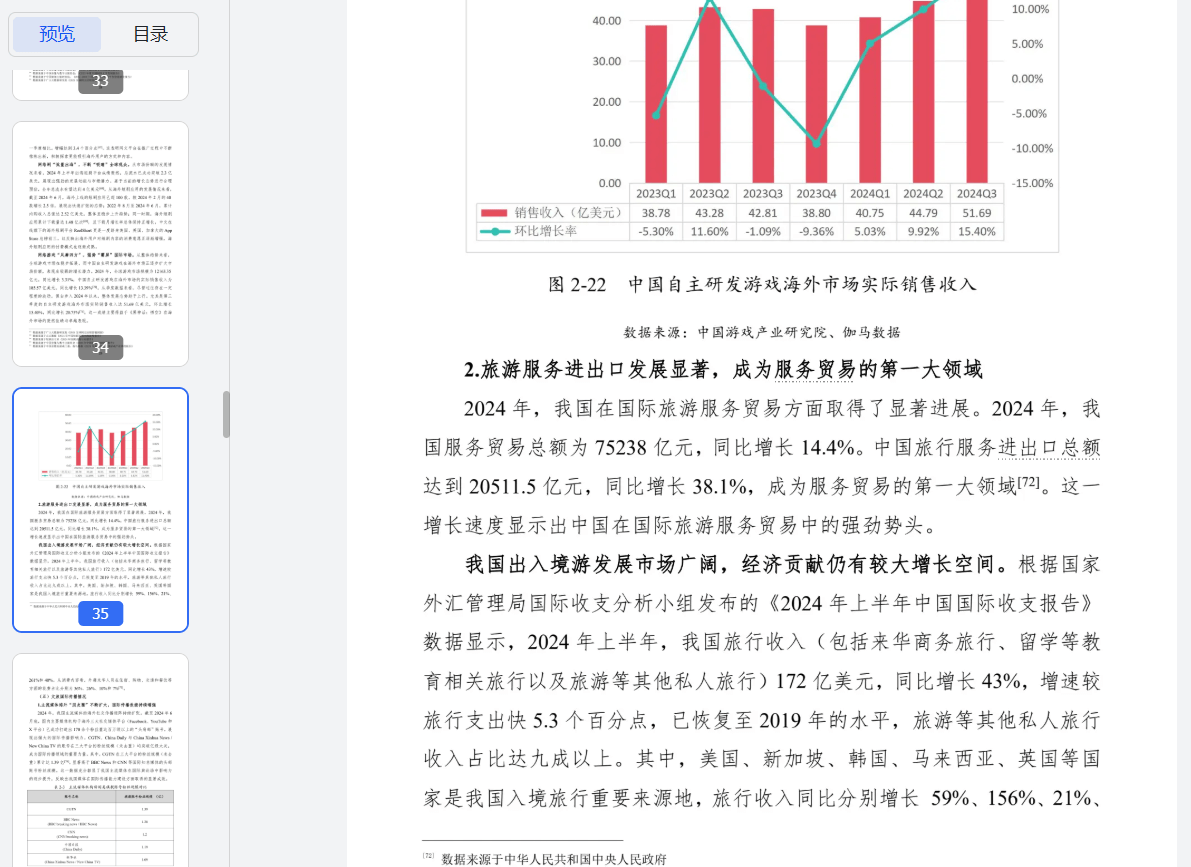Click the 51.69 sales value cell
The width and height of the screenshot is (1191, 867).
(976, 212)
